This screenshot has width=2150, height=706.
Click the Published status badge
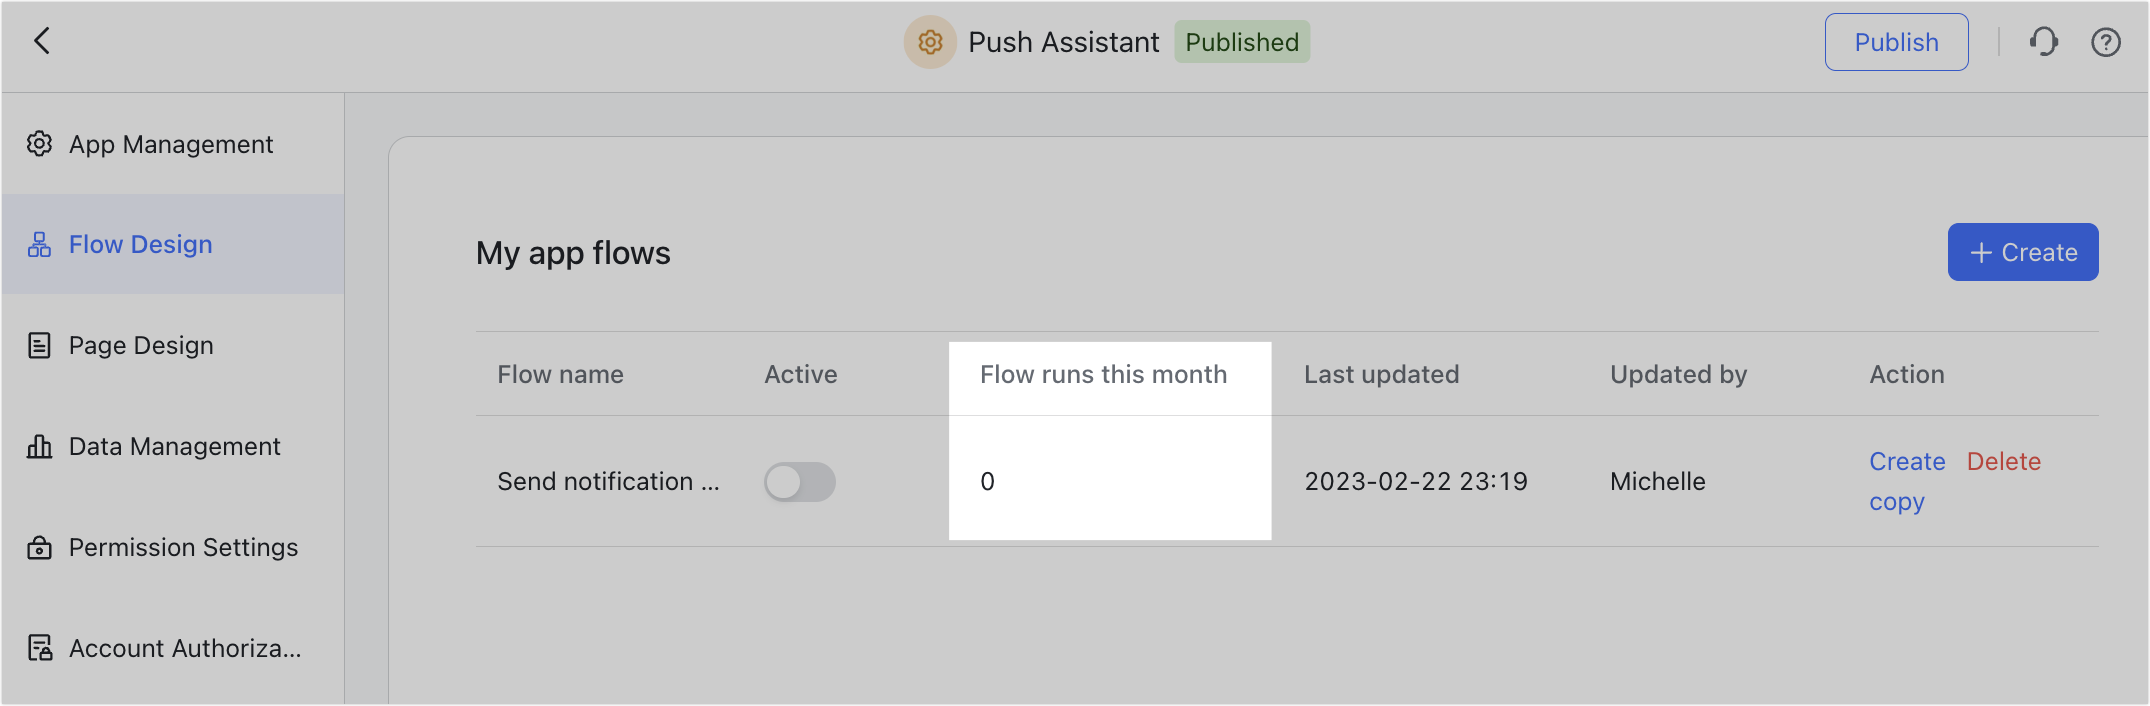pyautogui.click(x=1241, y=42)
